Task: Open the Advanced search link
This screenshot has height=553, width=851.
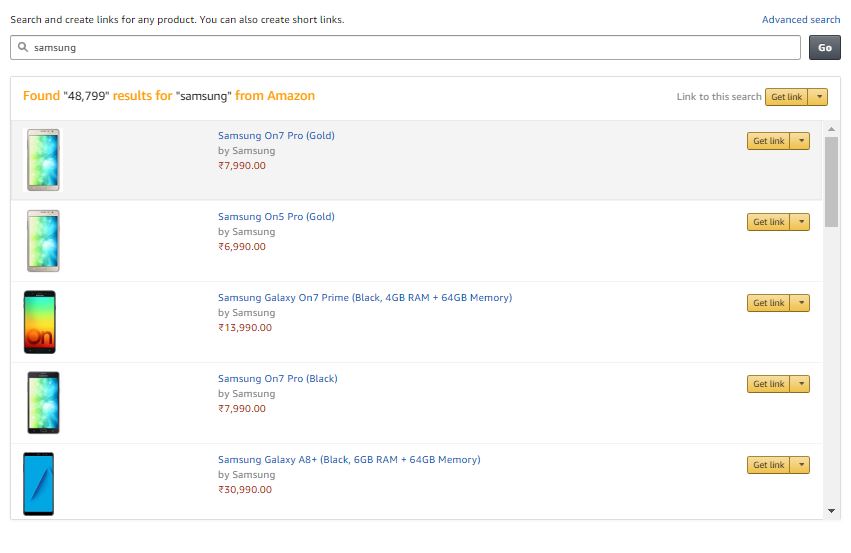Action: (x=801, y=20)
